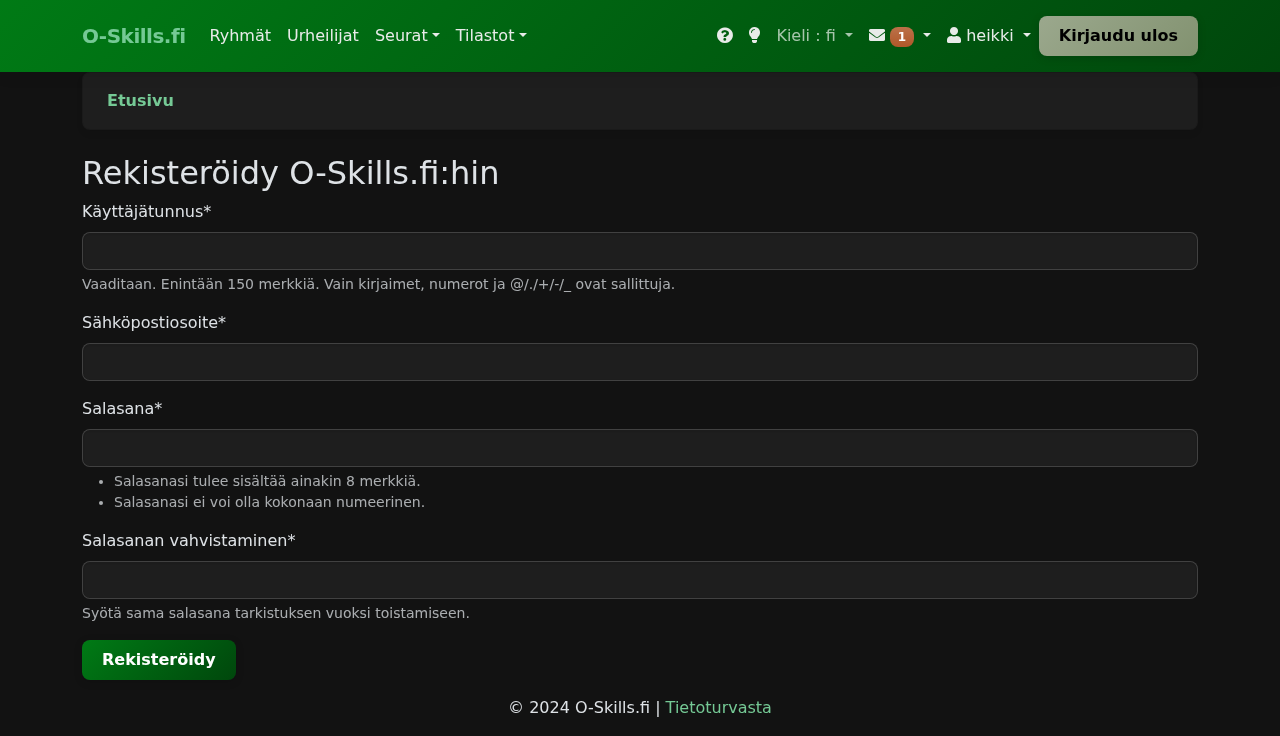Open the envelope messages icon
The height and width of the screenshot is (736, 1280).
pyautogui.click(x=877, y=36)
